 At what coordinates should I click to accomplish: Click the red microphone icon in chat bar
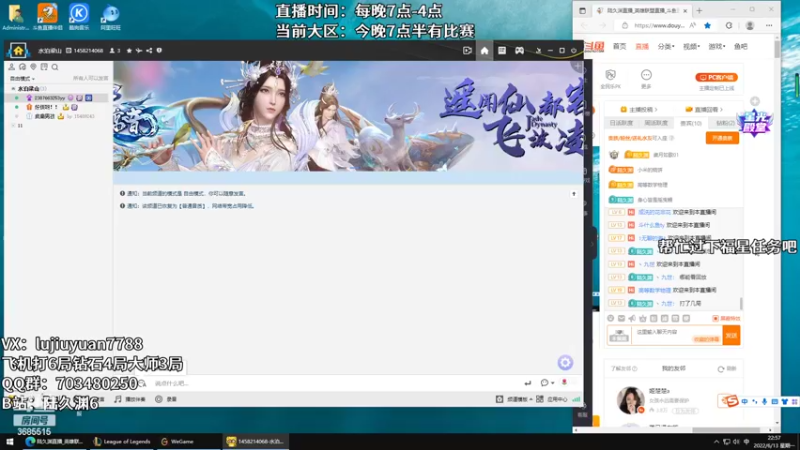point(564,382)
